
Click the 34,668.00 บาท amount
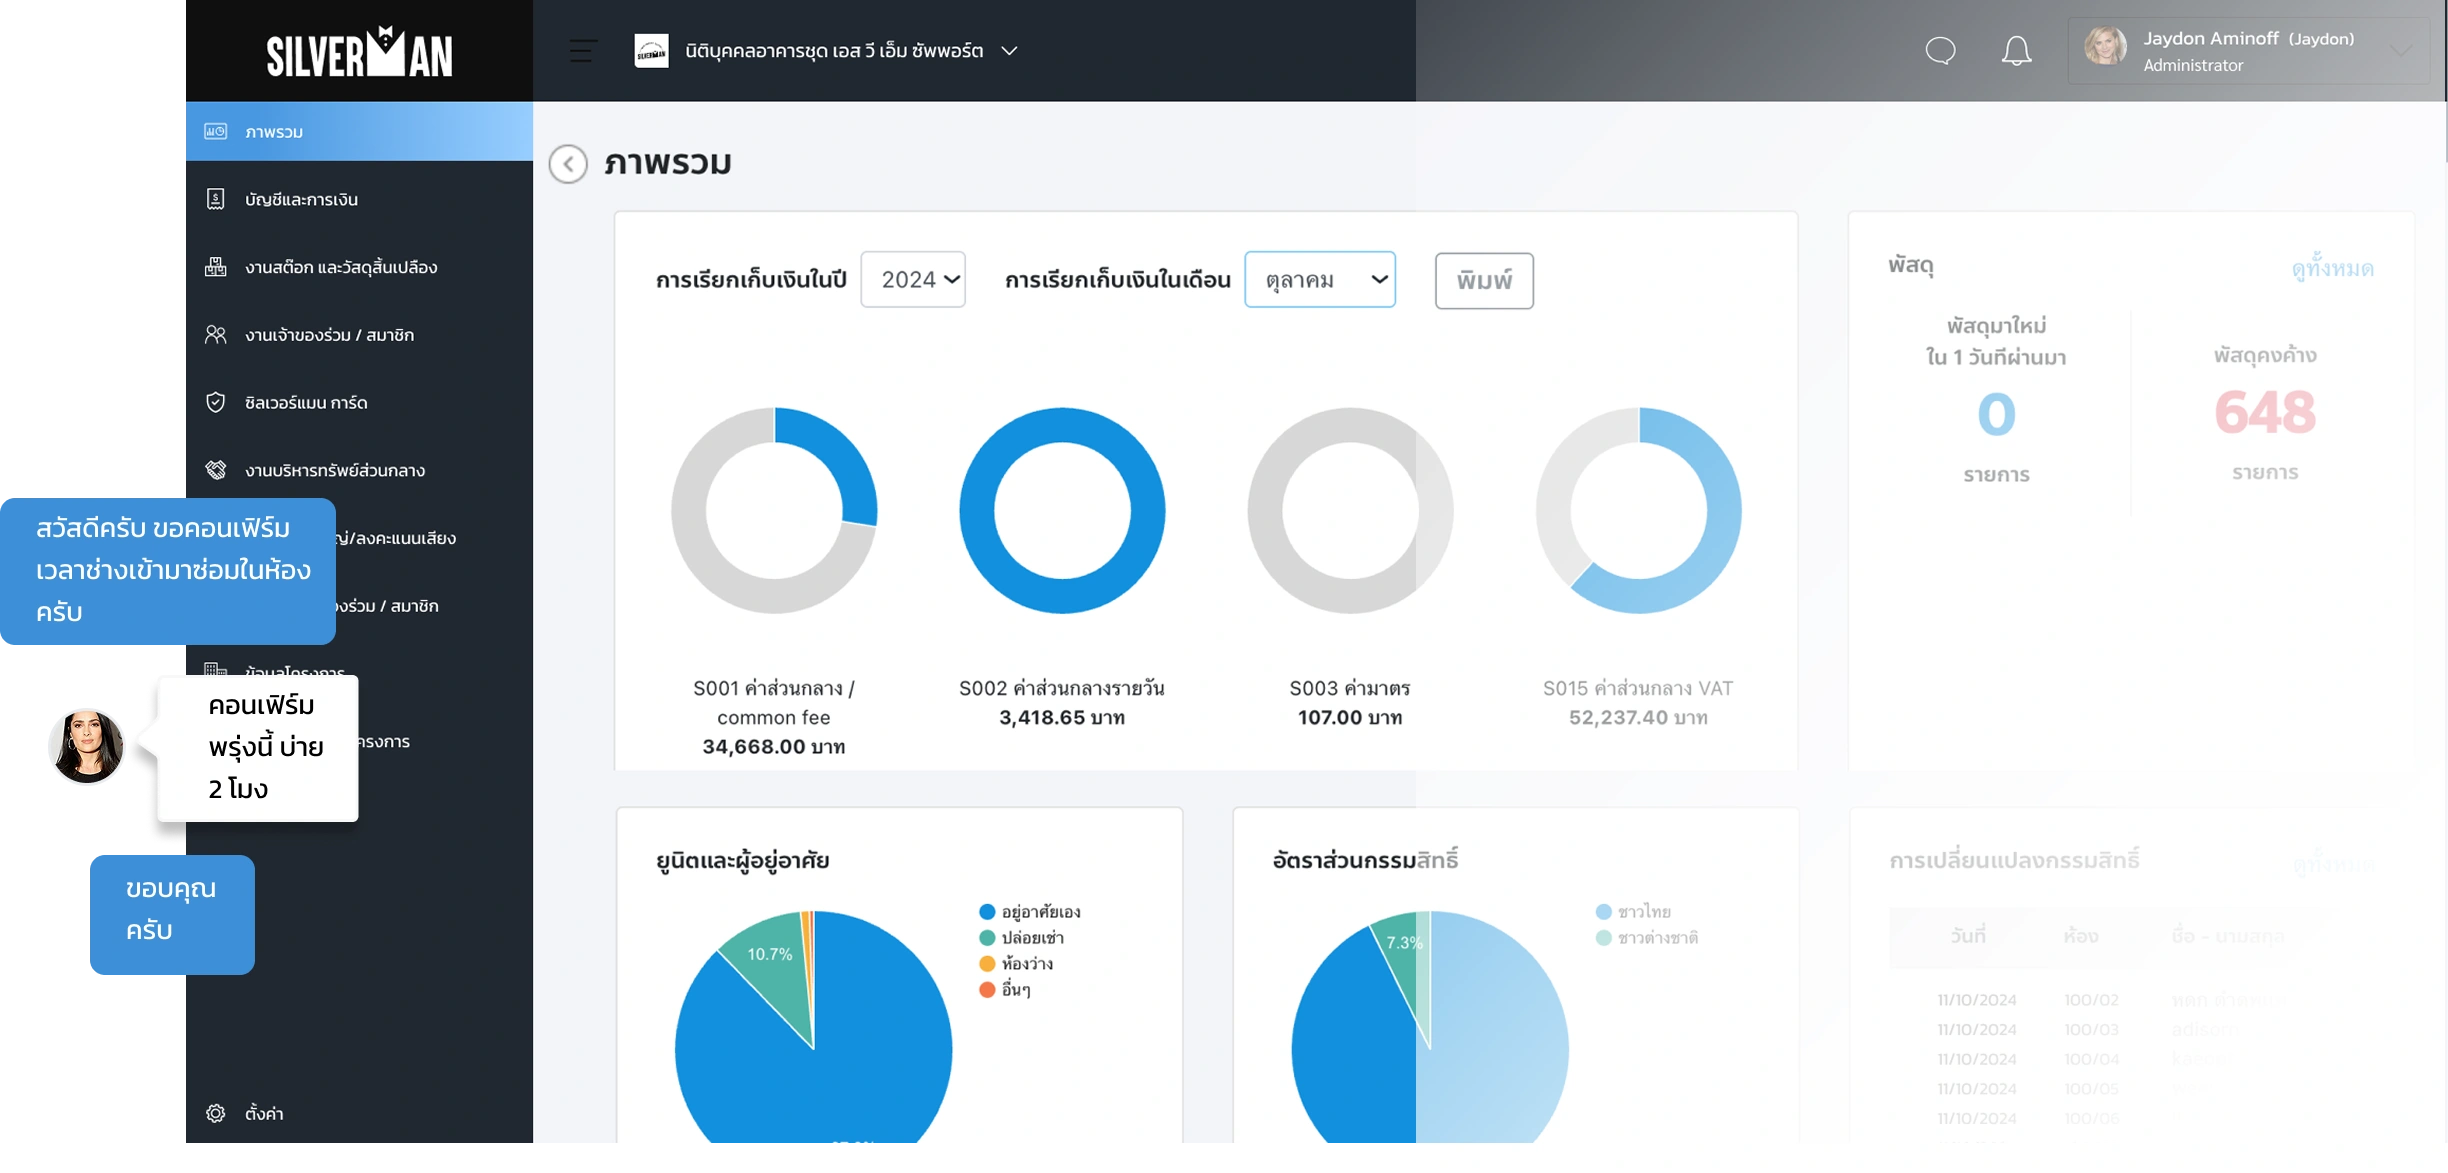point(773,747)
